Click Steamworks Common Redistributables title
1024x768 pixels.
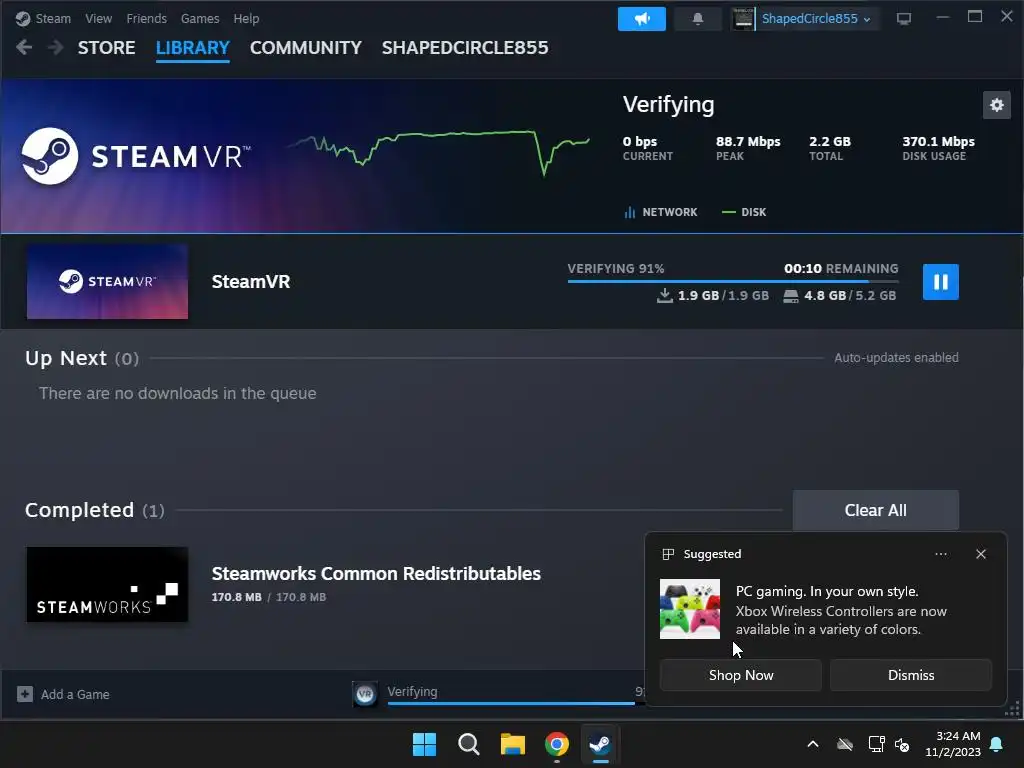(x=376, y=573)
